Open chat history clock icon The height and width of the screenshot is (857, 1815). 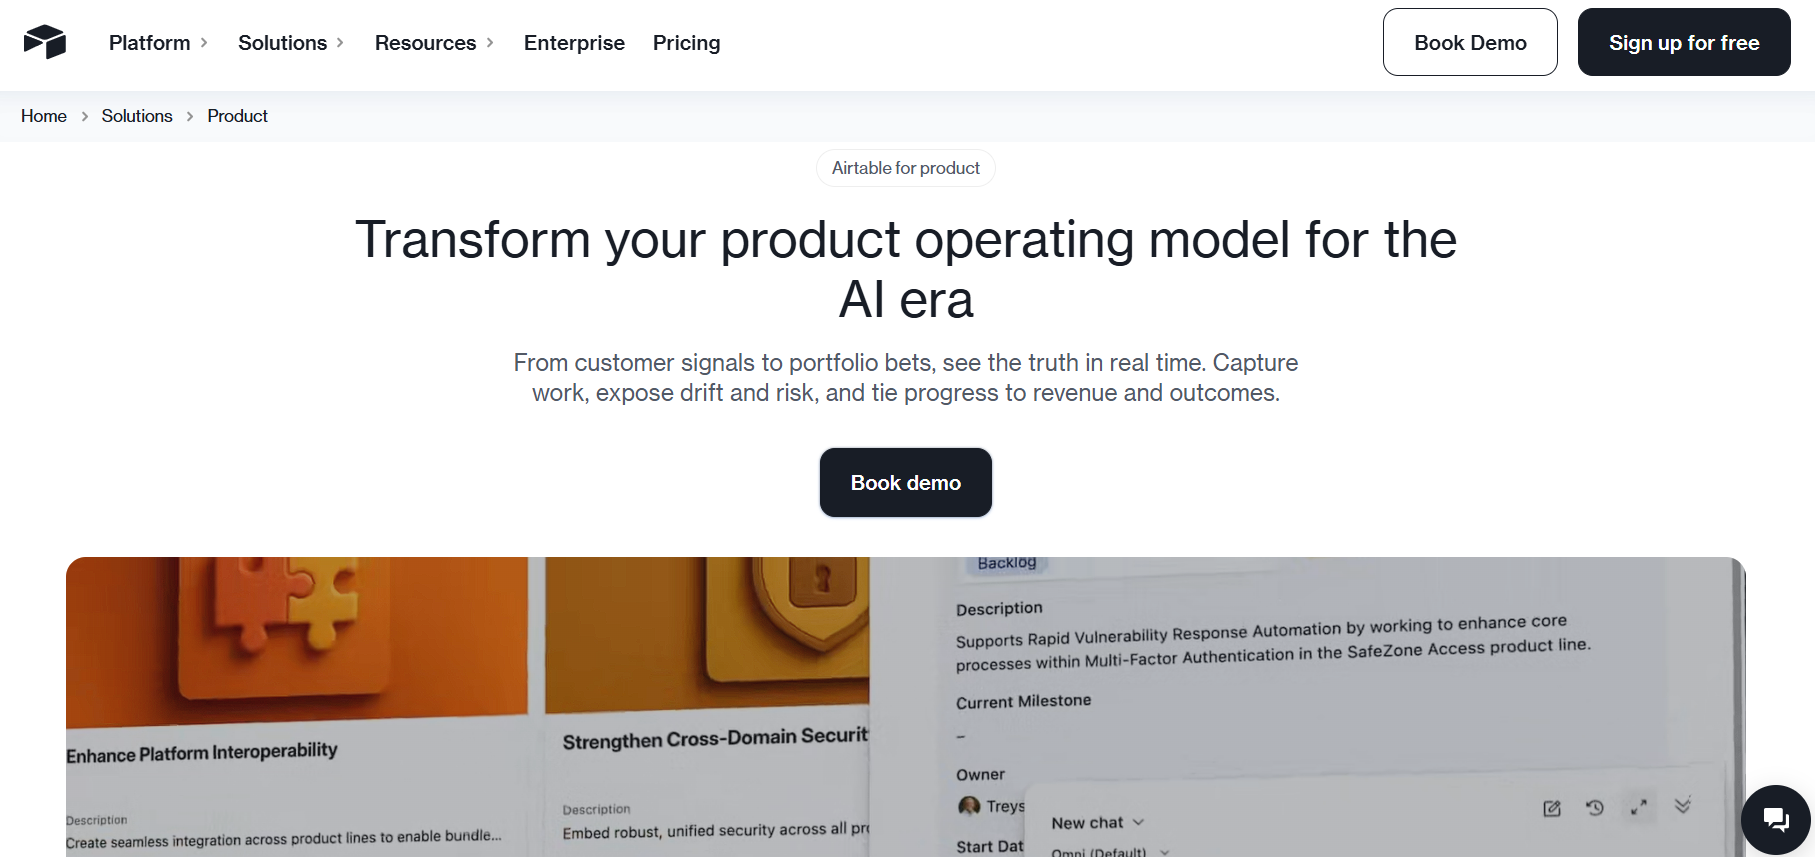click(1595, 807)
